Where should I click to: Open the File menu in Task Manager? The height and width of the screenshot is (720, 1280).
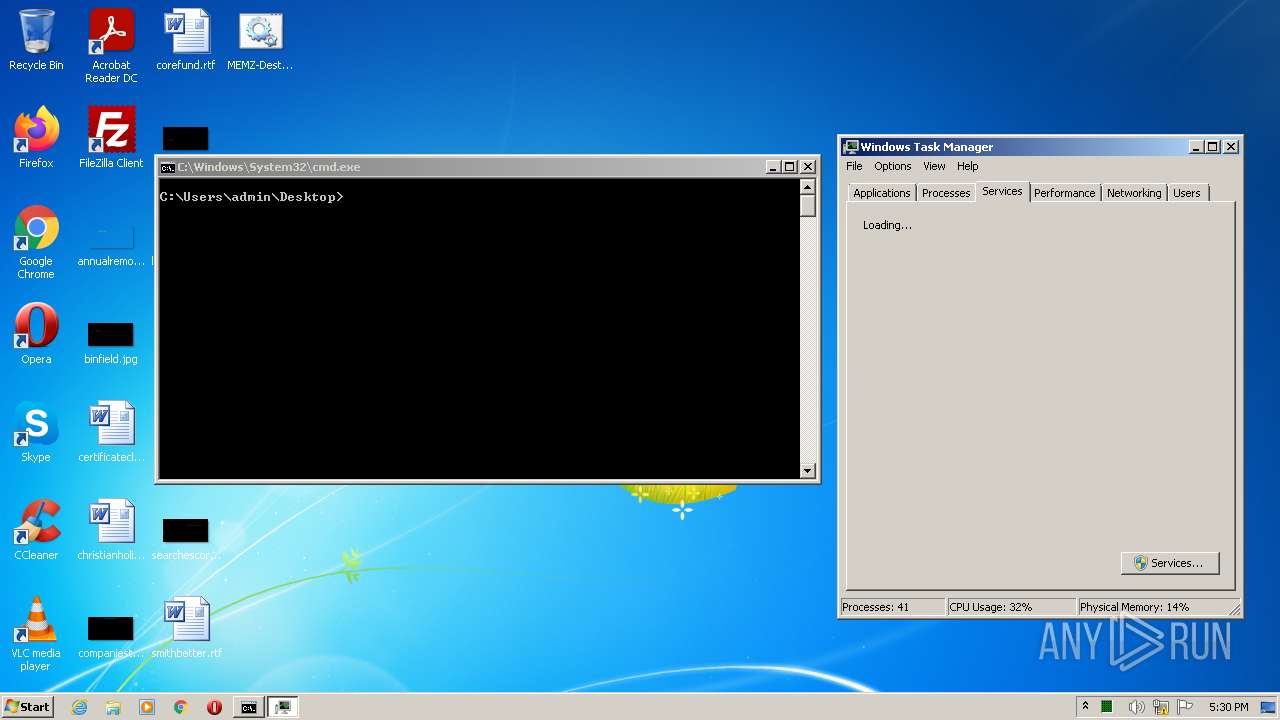coord(854,166)
